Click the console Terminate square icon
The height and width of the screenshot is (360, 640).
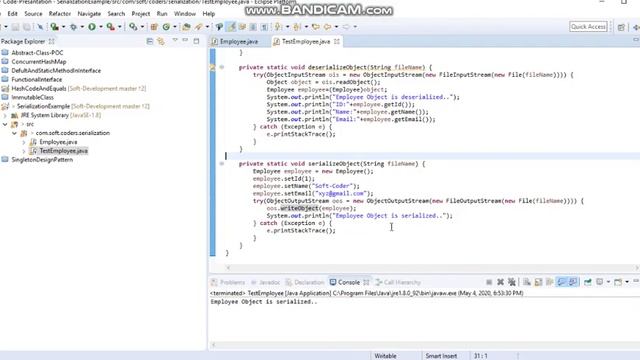point(489,282)
